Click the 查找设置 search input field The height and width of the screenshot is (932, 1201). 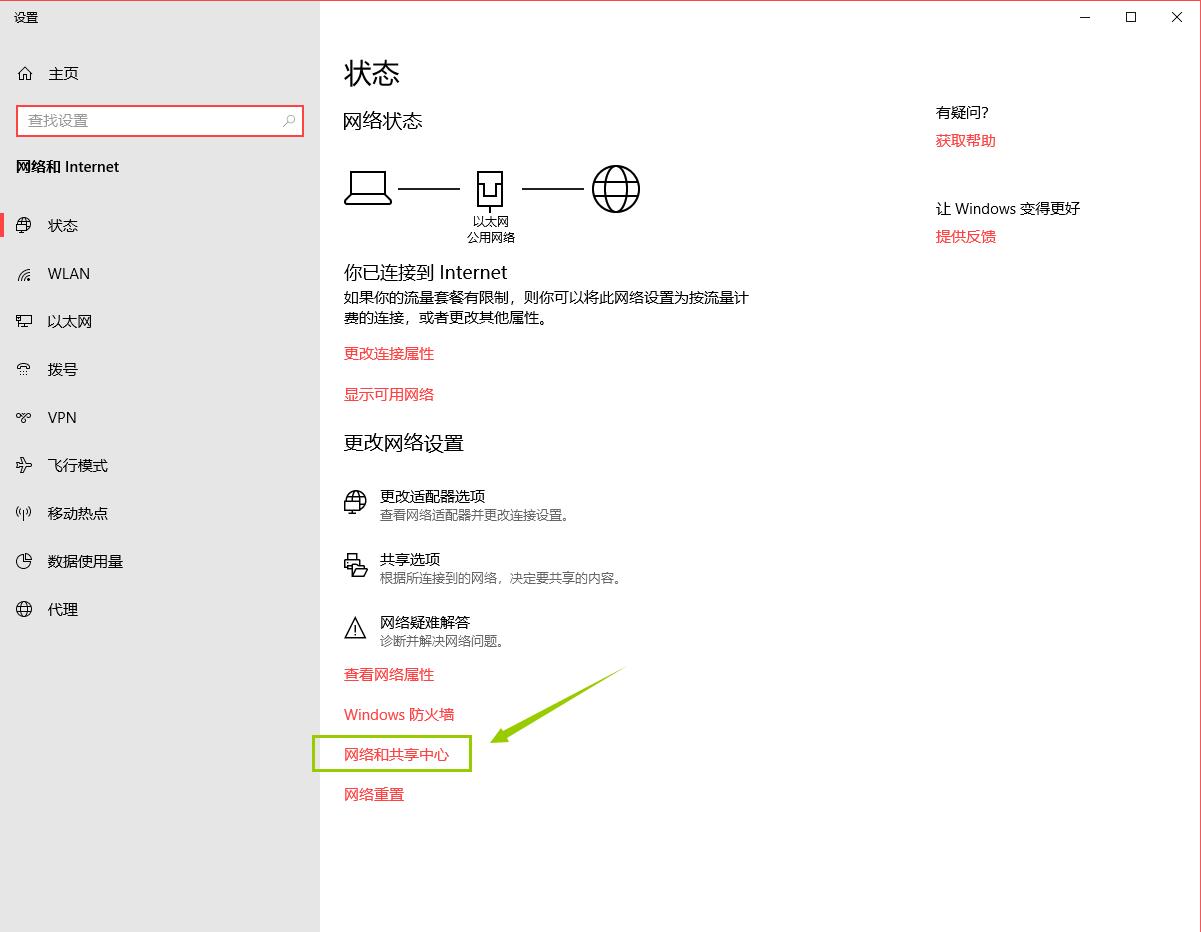click(150, 121)
